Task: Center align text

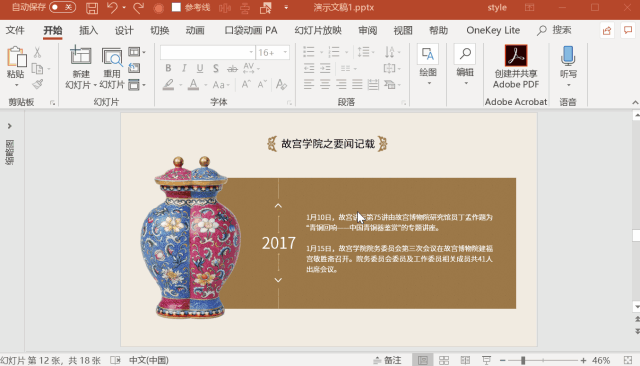Action: (x=325, y=84)
